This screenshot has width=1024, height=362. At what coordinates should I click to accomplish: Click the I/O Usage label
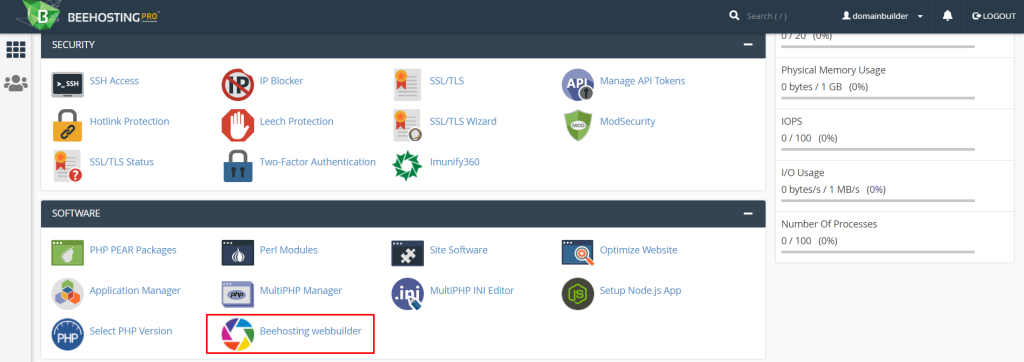(803, 173)
